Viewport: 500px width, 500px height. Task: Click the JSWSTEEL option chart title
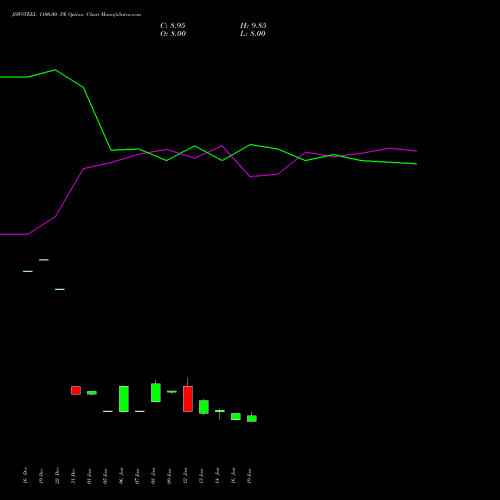coord(76,15)
